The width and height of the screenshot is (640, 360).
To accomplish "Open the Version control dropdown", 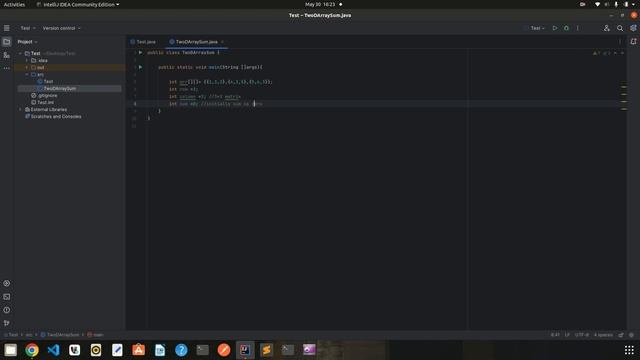I will 62,28.
